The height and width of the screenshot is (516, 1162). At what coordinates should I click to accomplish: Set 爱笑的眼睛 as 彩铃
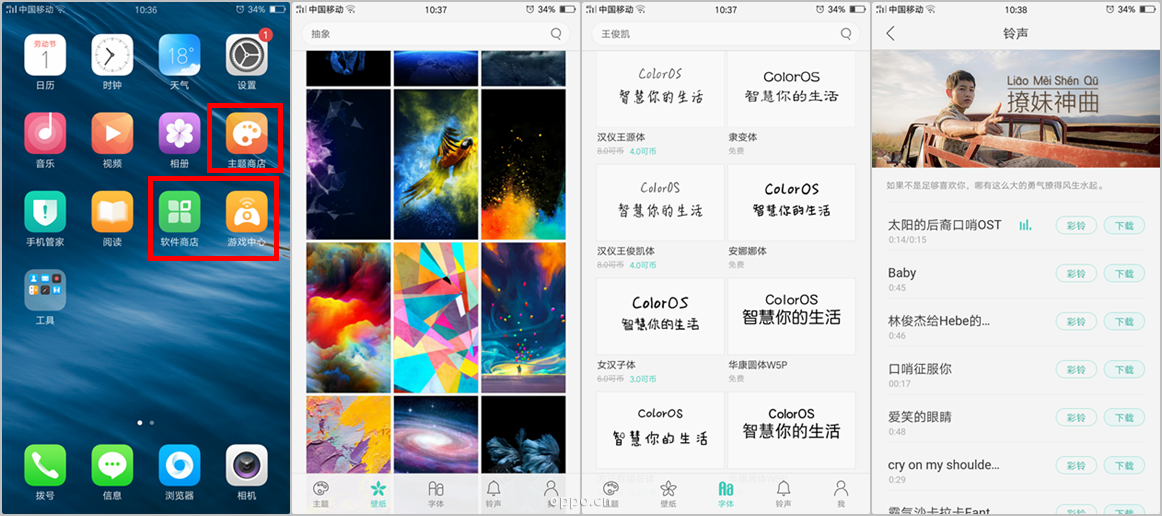coord(1076,418)
